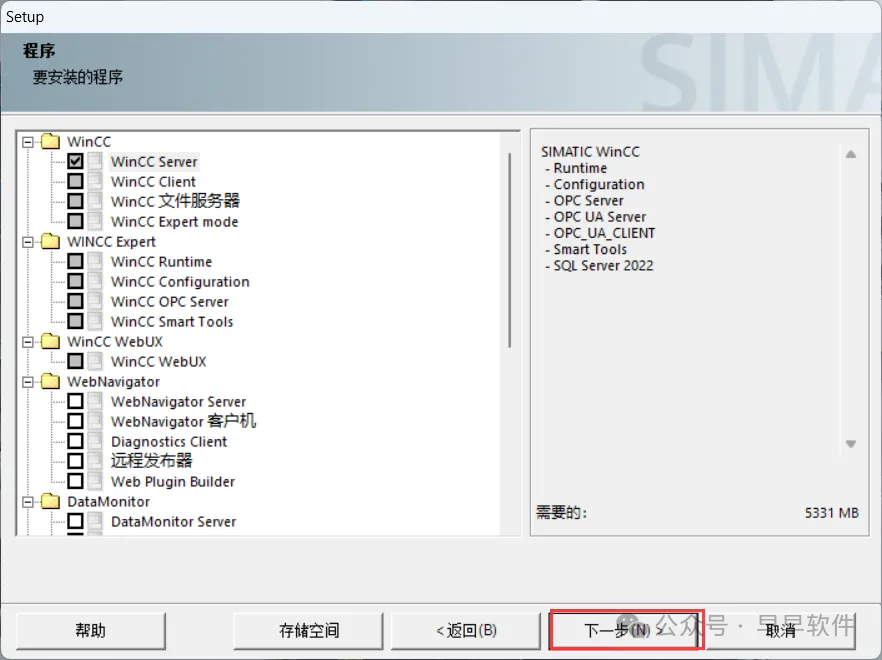Click the description panel scroll-up arrow

pyautogui.click(x=851, y=154)
